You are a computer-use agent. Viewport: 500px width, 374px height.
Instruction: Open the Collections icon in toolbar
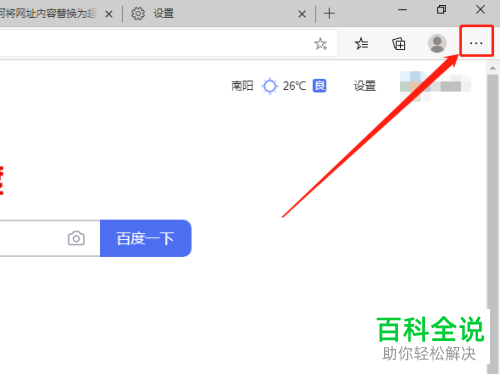399,44
